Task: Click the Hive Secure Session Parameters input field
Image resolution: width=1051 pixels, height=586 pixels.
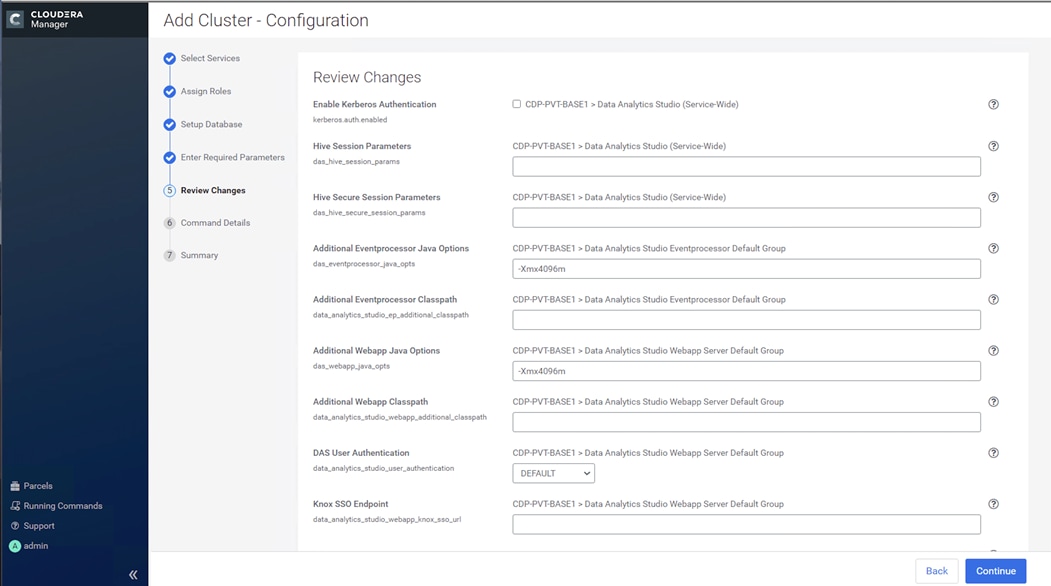Action: [x=746, y=217]
